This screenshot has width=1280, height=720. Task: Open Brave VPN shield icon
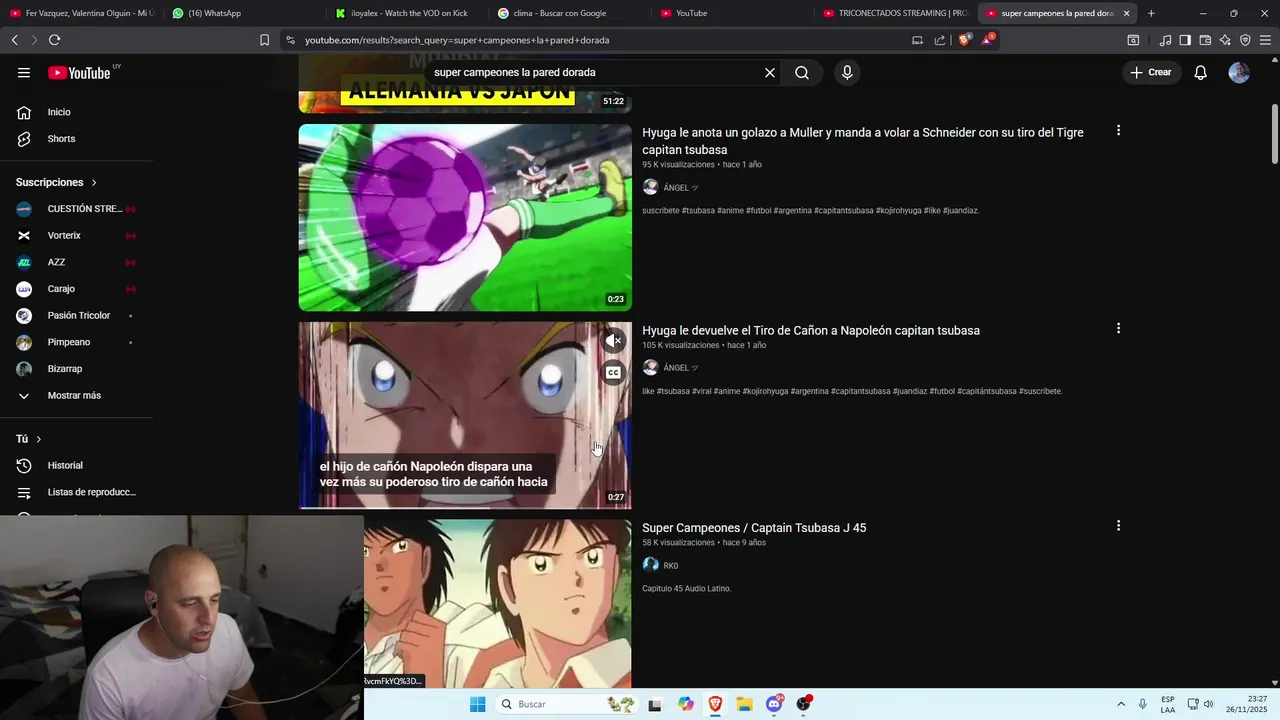pos(1245,40)
